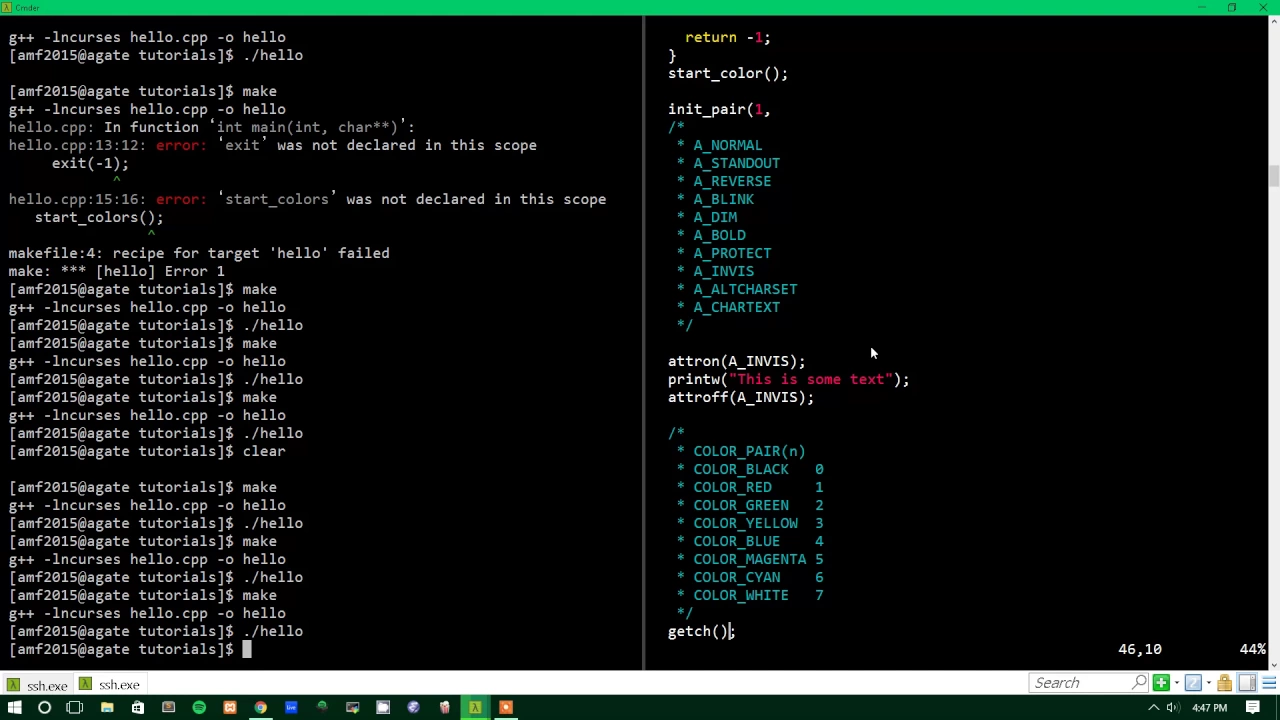Click the 'attroff(A_INVIS);' line
The image size is (1280, 720).
(741, 397)
